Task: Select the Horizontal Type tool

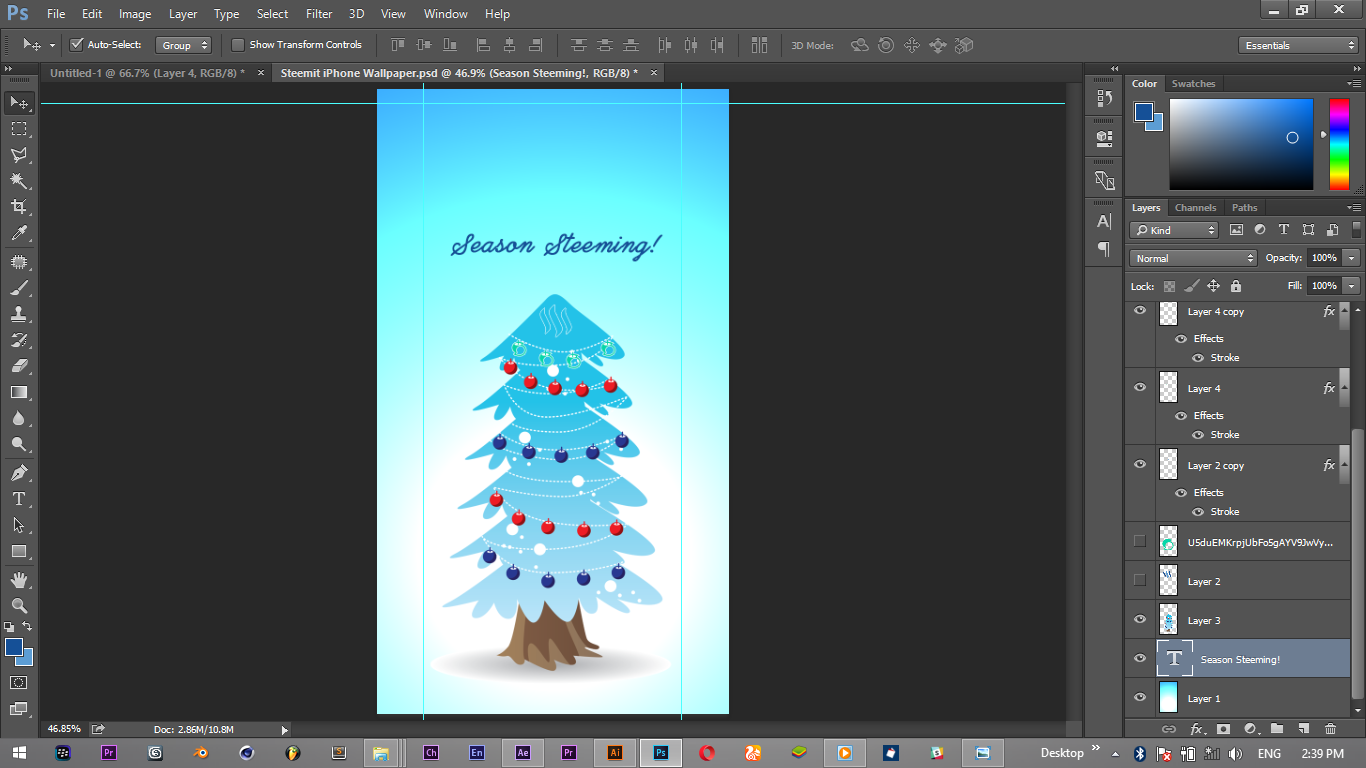Action: pyautogui.click(x=19, y=499)
